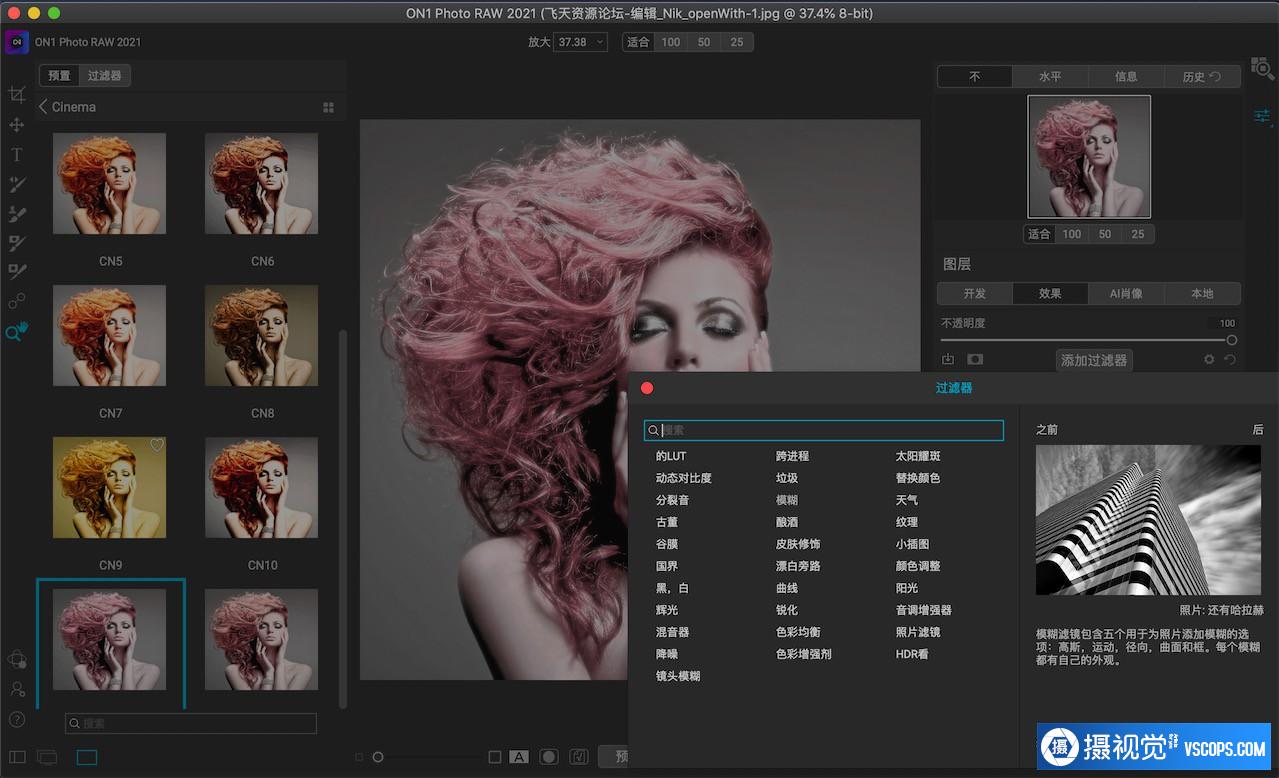Open the AI肖像 tab
The width and height of the screenshot is (1279, 778).
pos(1126,294)
